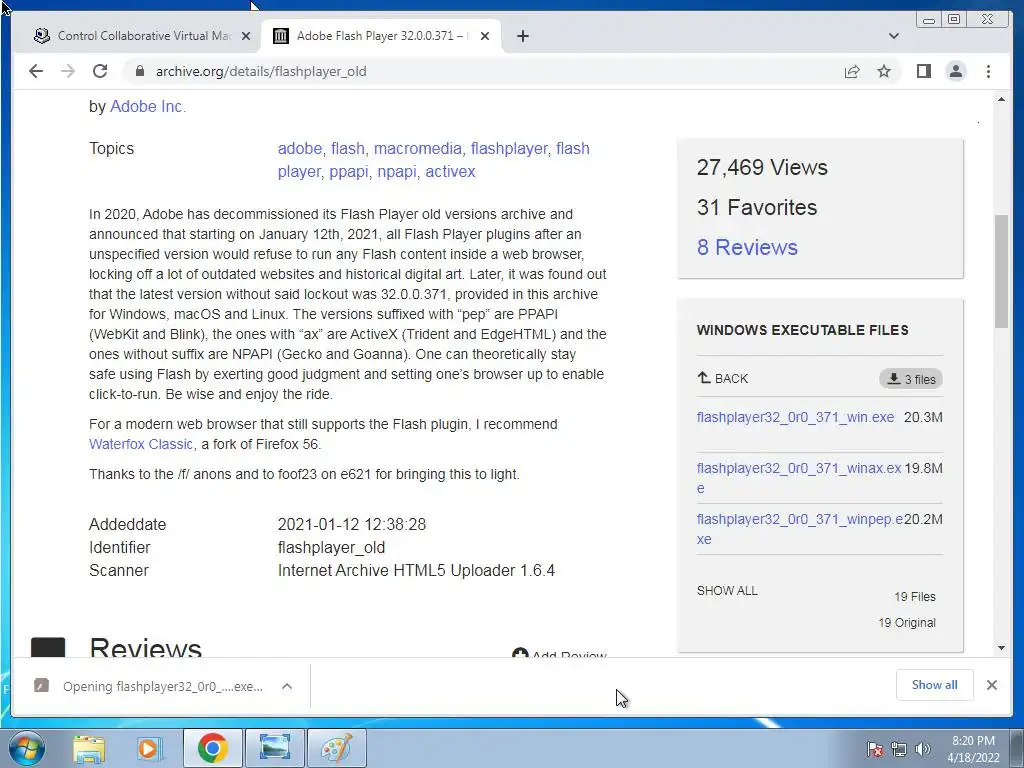Go back to the previous page

(x=36, y=71)
